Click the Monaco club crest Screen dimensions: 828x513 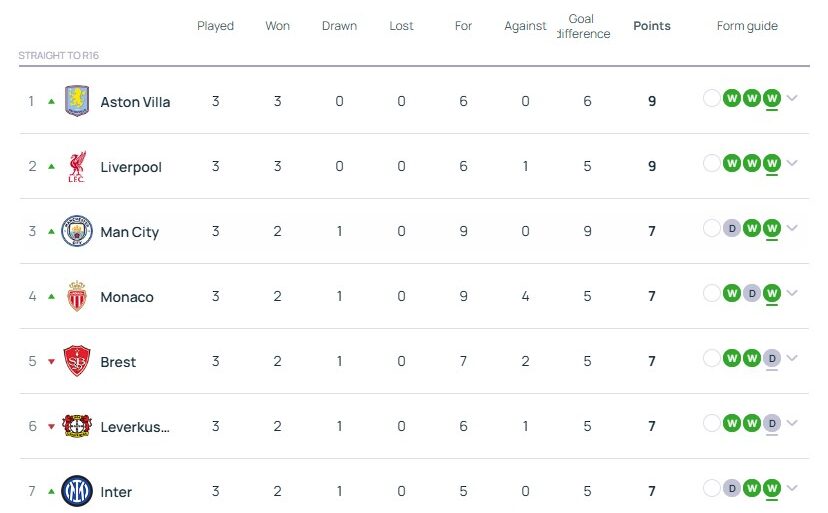[x=77, y=296]
